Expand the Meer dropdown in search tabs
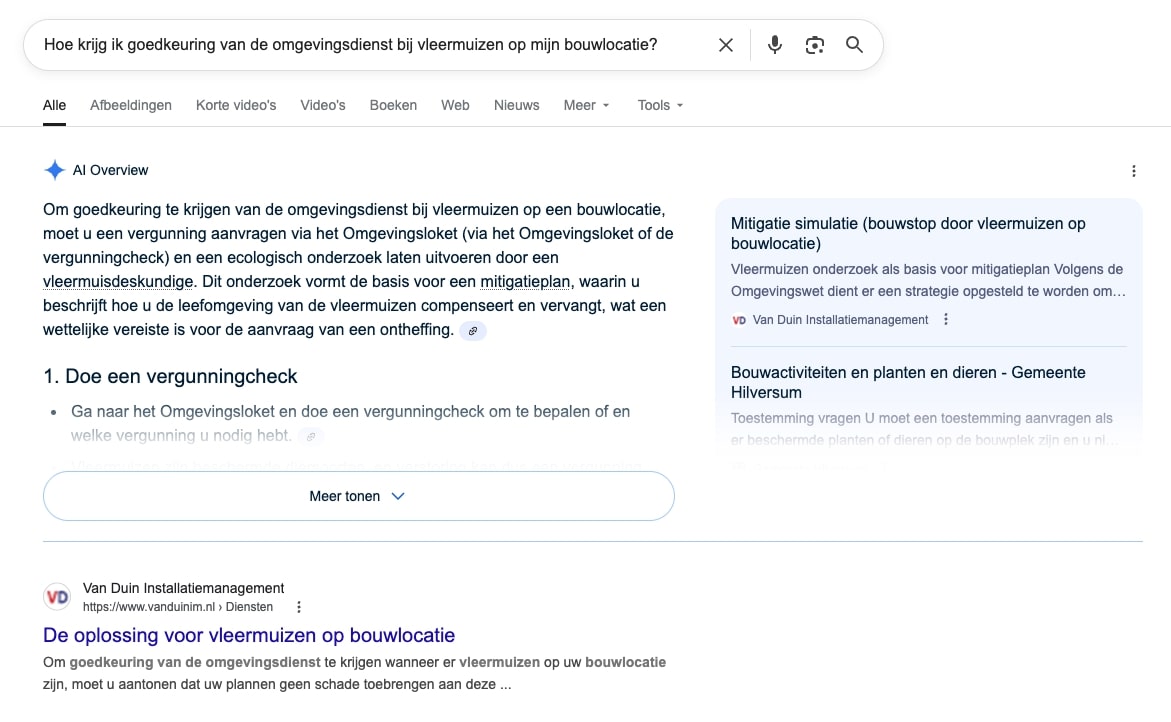 coord(586,105)
